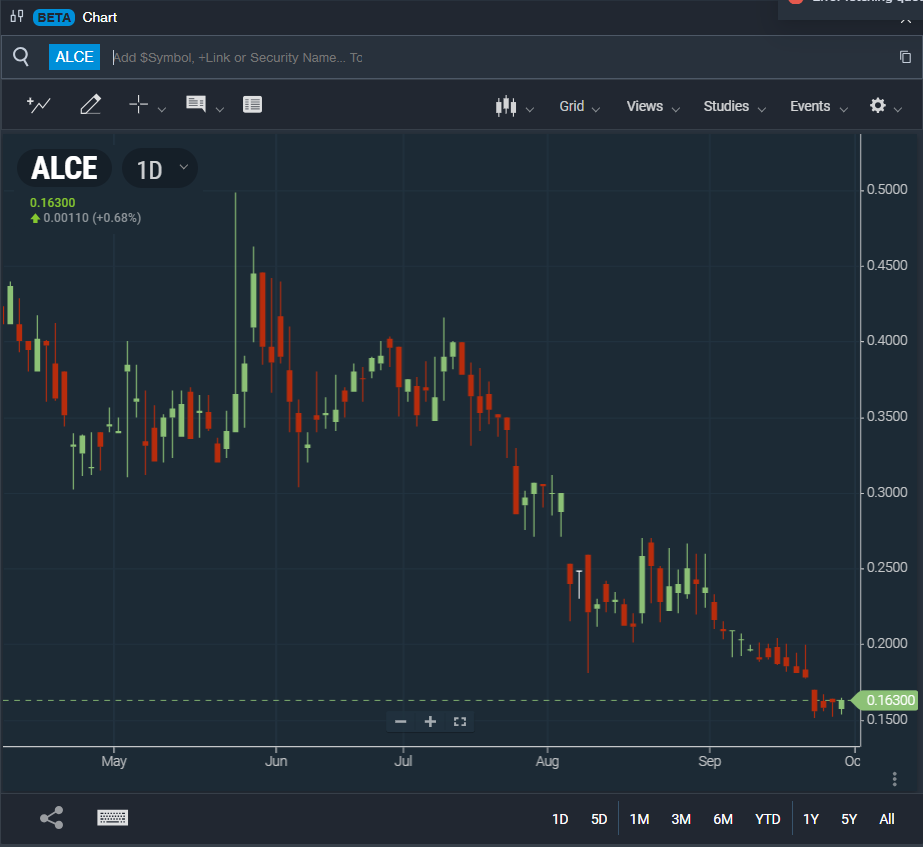Viewport: 923px width, 847px height.
Task: Open the annotation comment tool
Action: (196, 104)
